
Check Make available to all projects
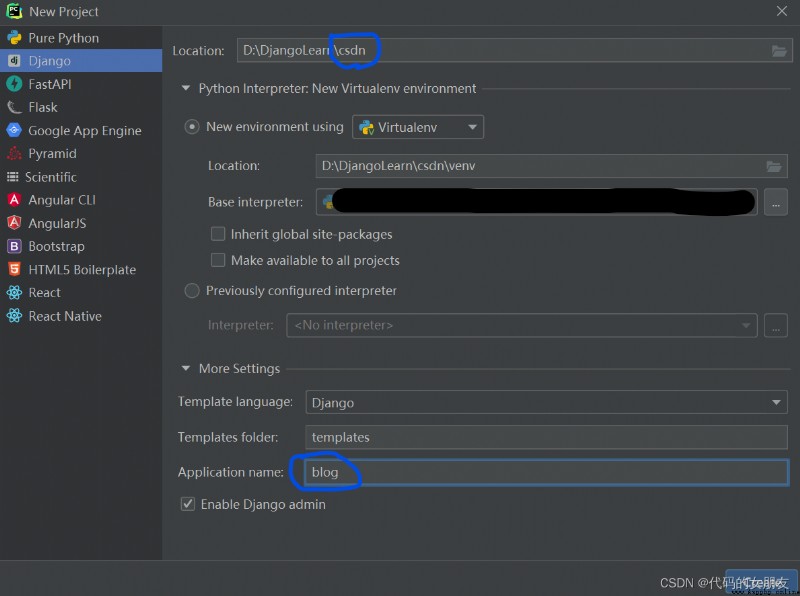coord(218,260)
